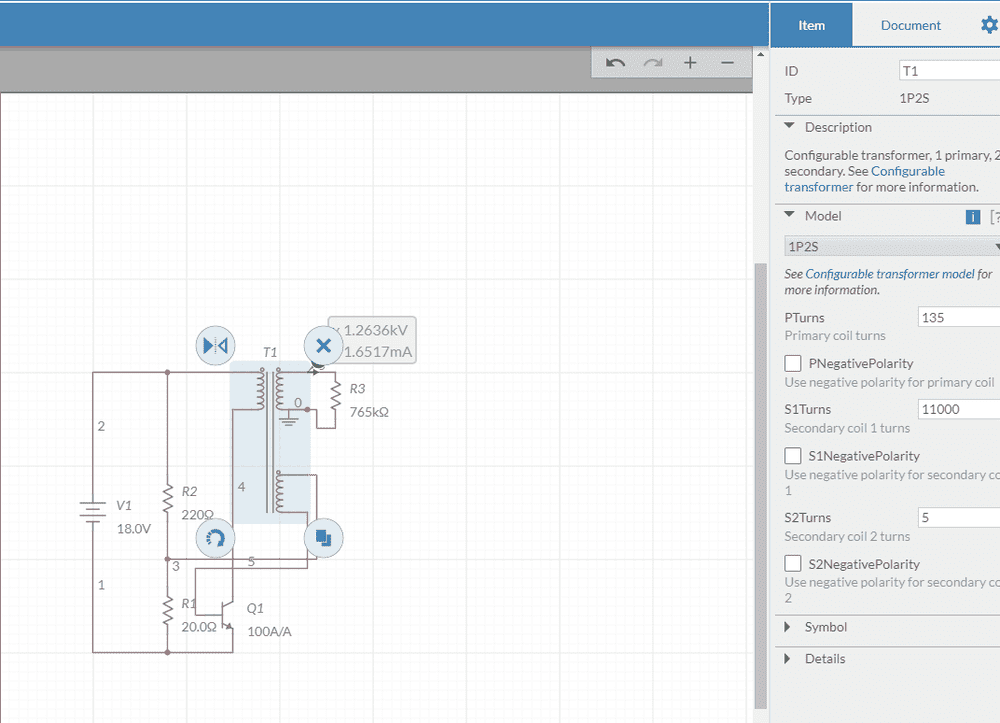The height and width of the screenshot is (723, 1000).
Task: Enable the PNegativePolarity checkbox
Action: click(793, 363)
